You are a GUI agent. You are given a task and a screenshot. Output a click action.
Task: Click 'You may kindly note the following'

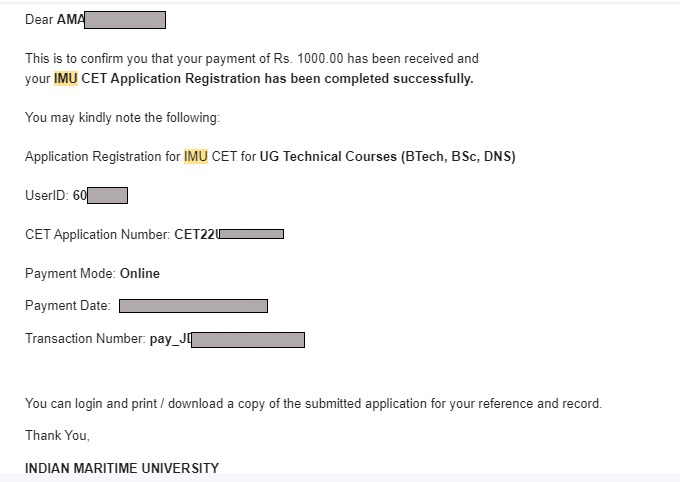(x=122, y=118)
